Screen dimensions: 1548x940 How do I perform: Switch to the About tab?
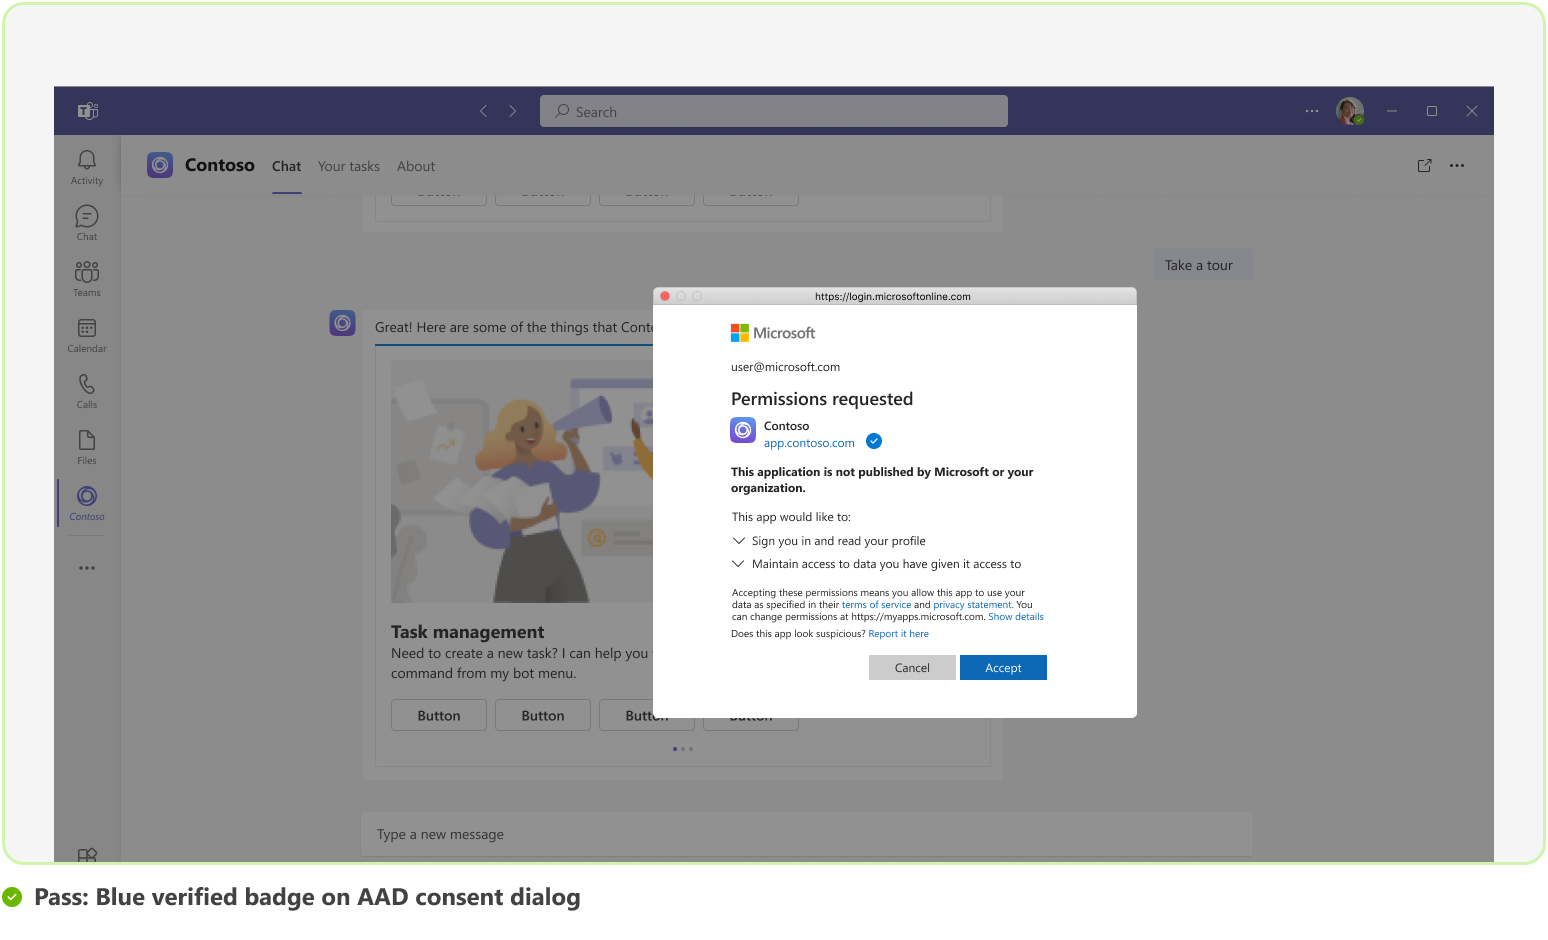point(416,166)
